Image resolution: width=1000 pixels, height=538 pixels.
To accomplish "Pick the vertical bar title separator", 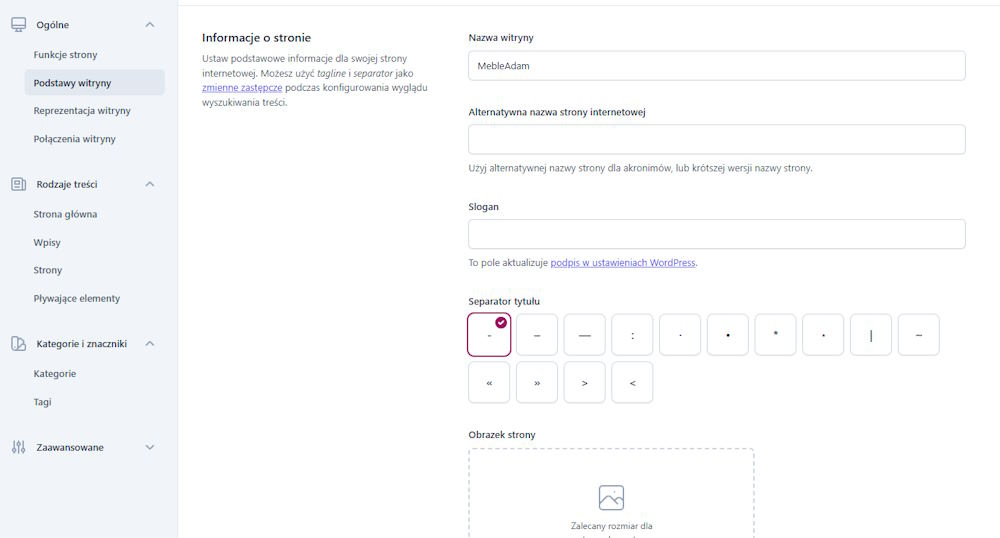I will click(870, 335).
